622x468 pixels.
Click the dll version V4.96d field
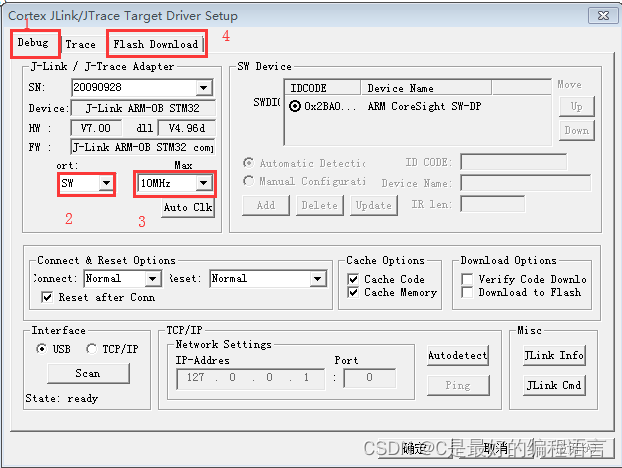click(x=187, y=128)
